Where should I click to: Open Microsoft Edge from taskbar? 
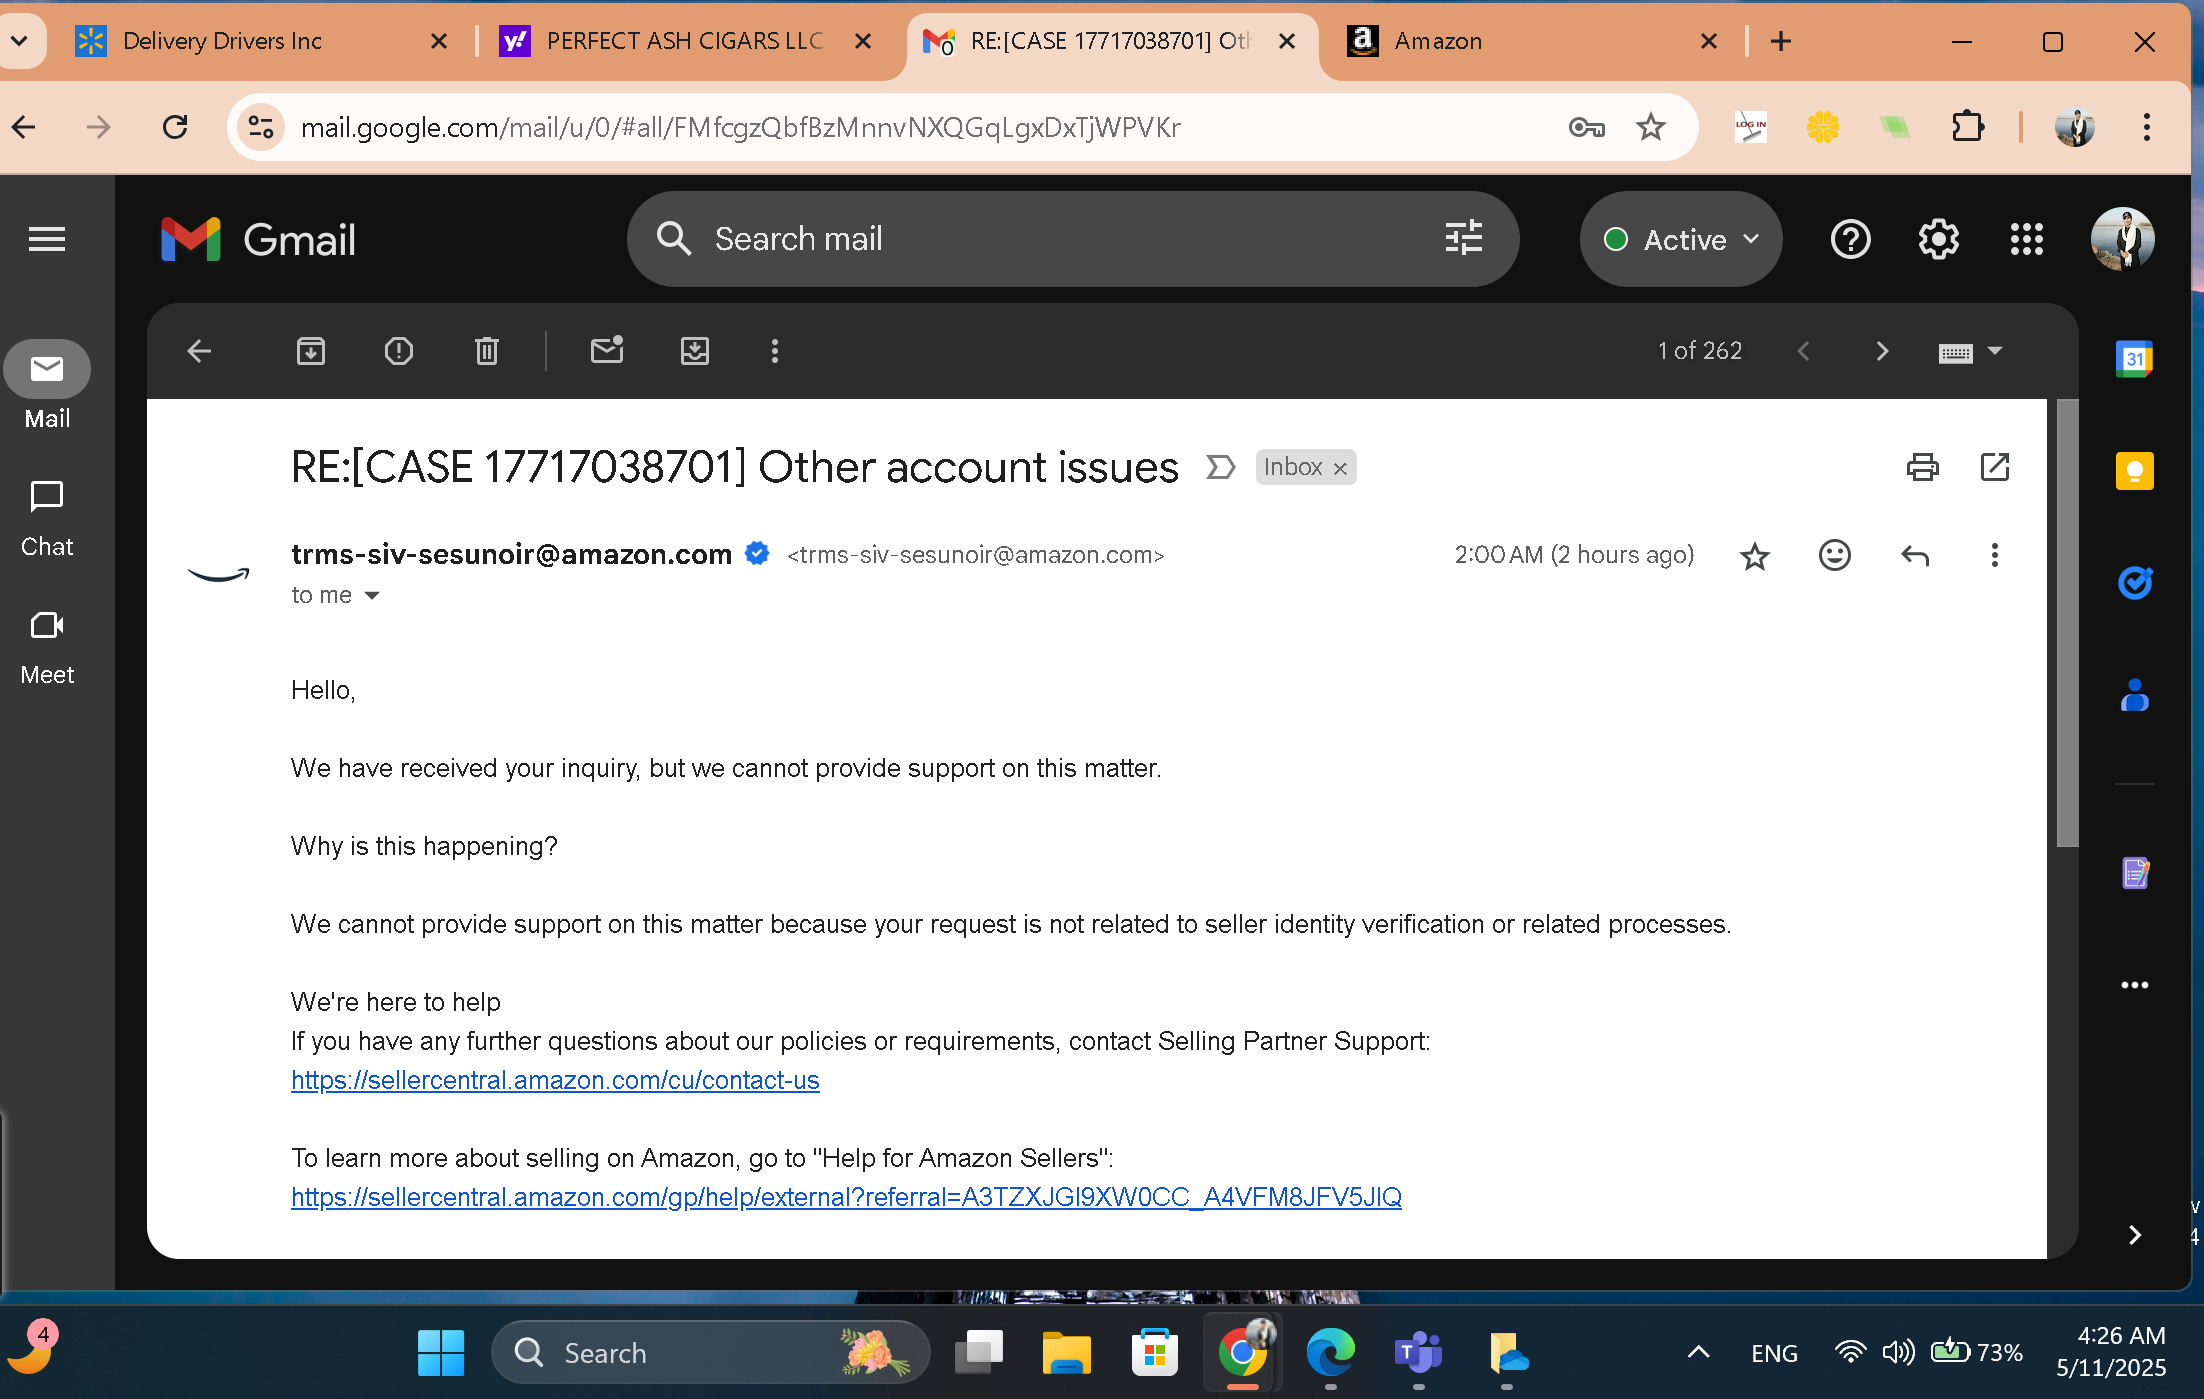tap(1331, 1352)
